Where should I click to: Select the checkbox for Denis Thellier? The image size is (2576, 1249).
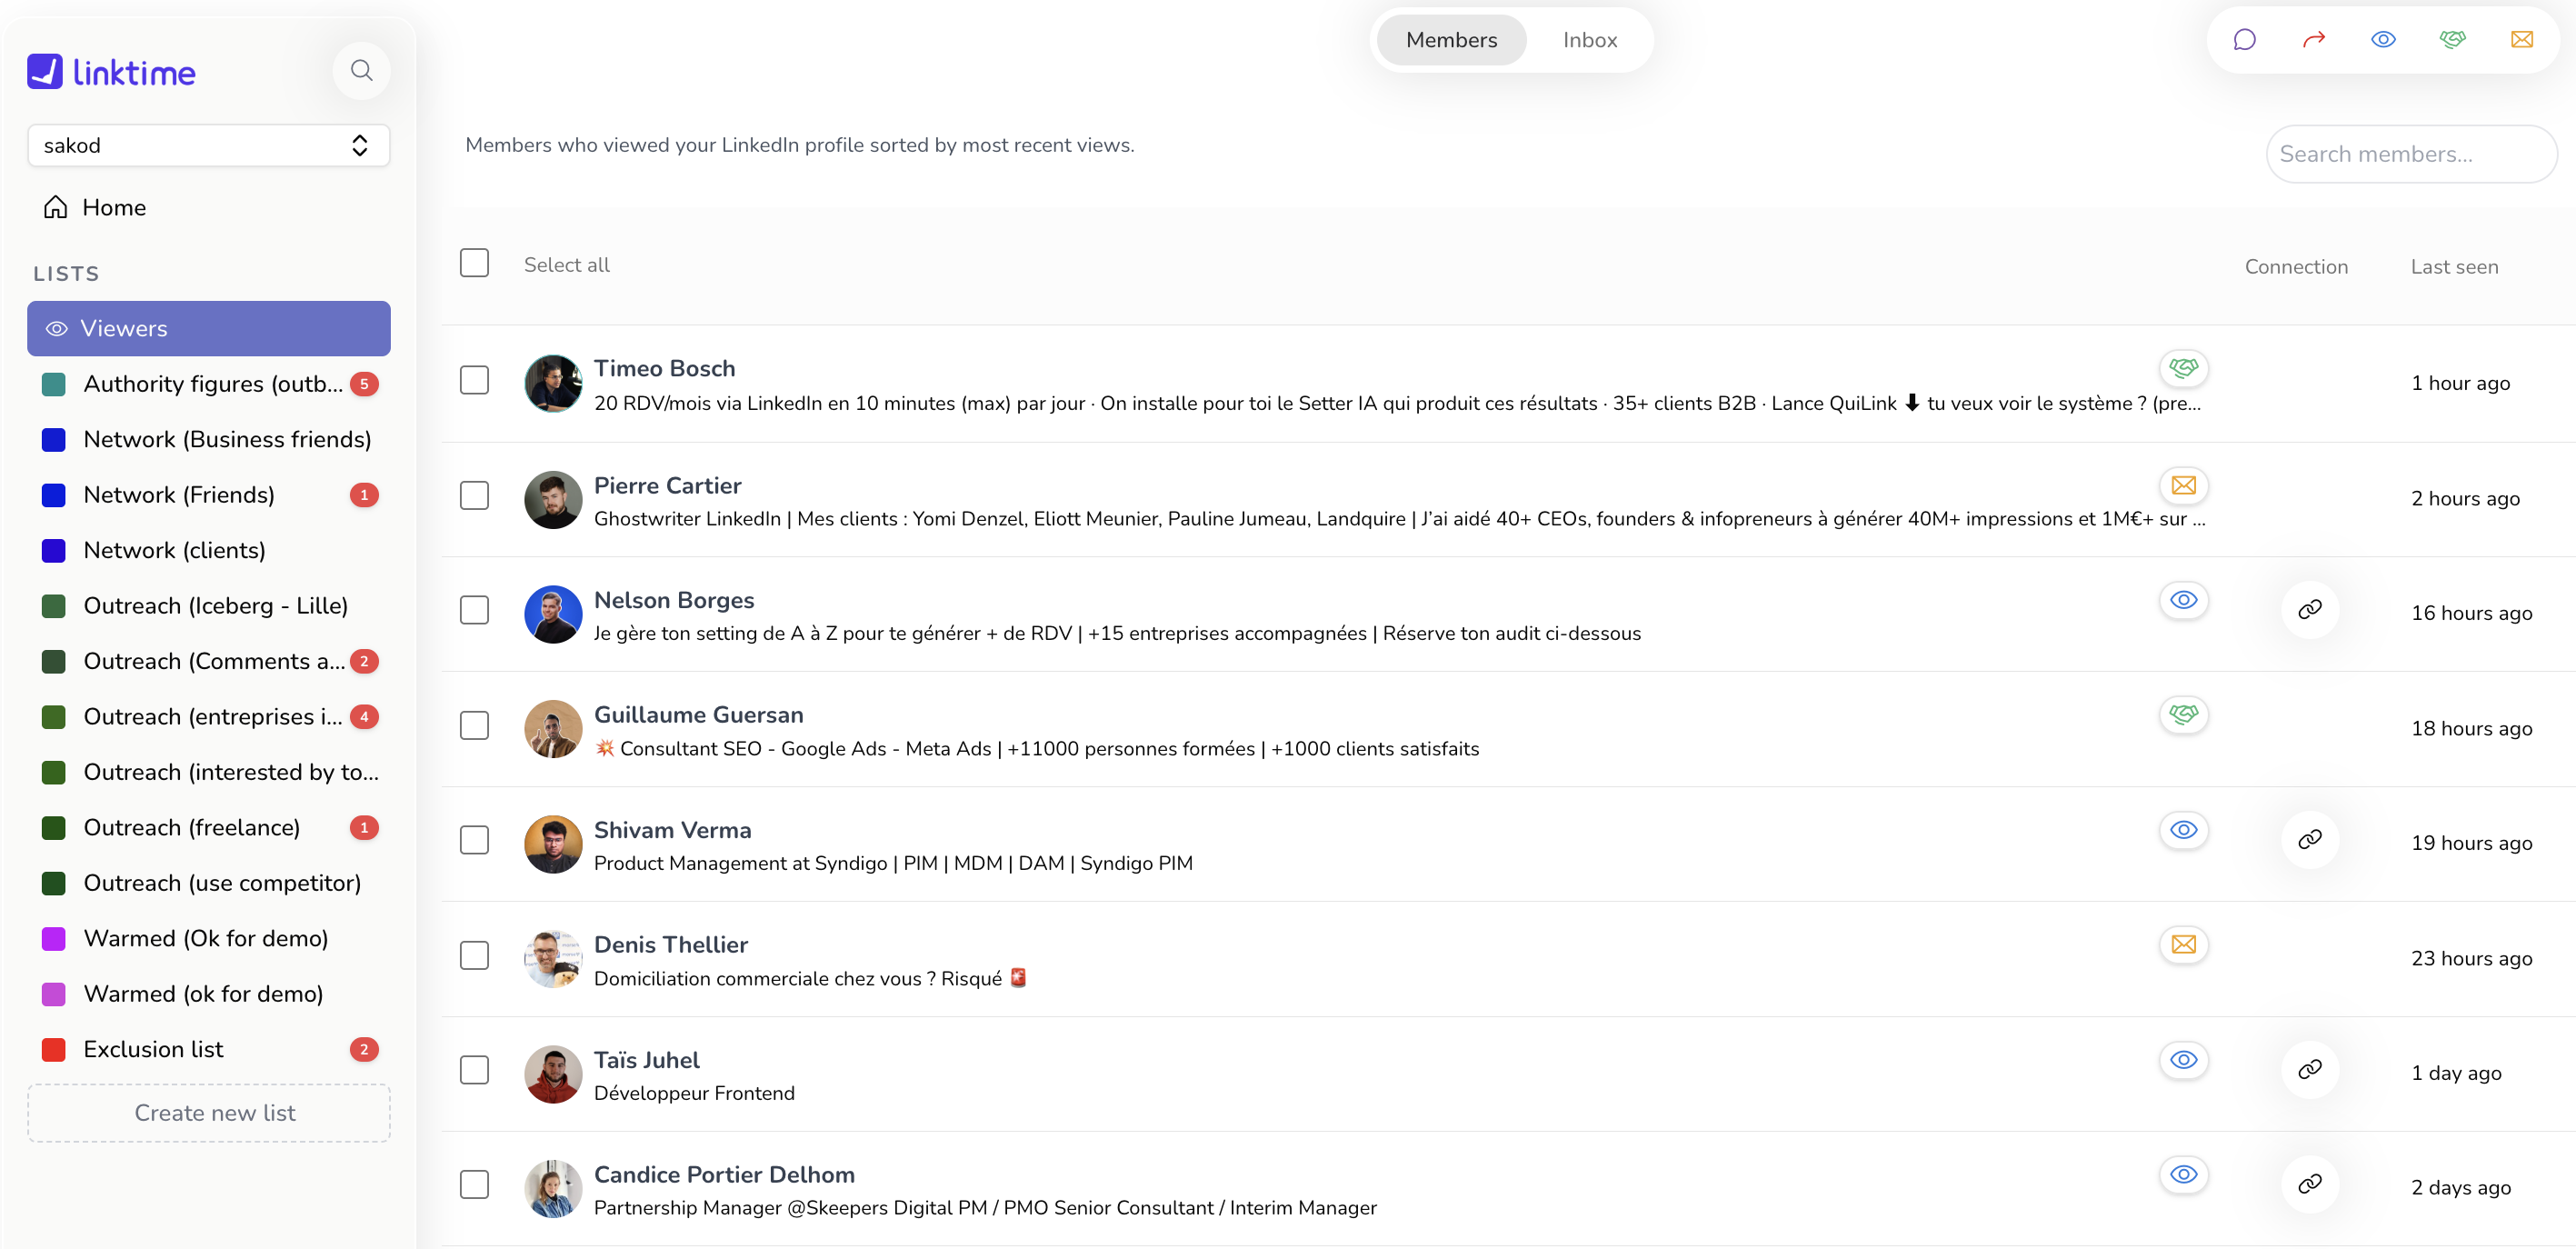[x=474, y=955]
